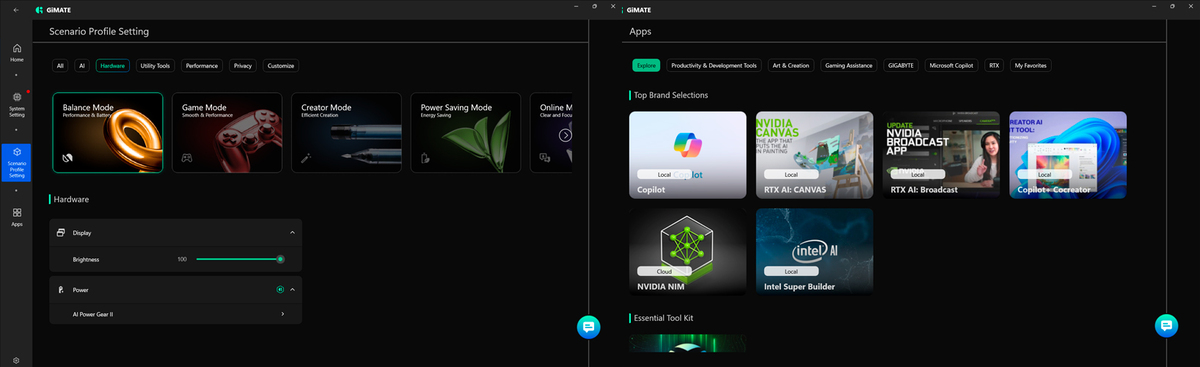This screenshot has width=1200, height=367.
Task: Open My Favorites apps tab
Action: [1031, 66]
